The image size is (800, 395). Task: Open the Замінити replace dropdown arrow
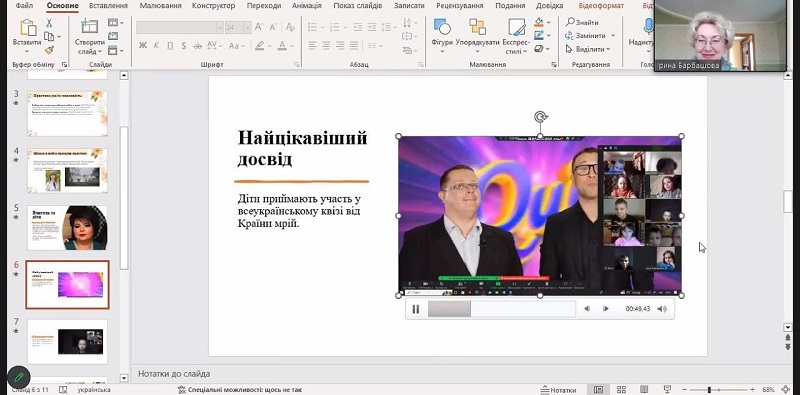(x=613, y=36)
